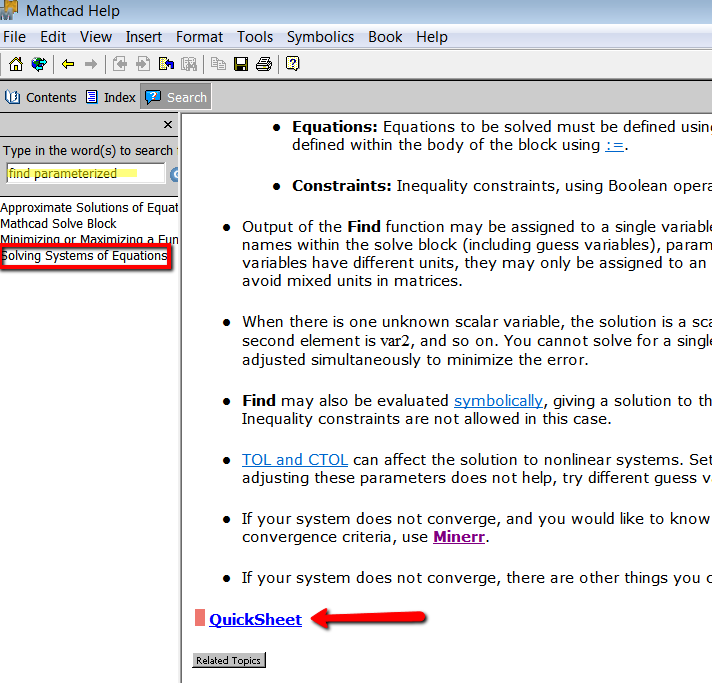
Task: Click the binoculars search book icon
Action: (189, 64)
